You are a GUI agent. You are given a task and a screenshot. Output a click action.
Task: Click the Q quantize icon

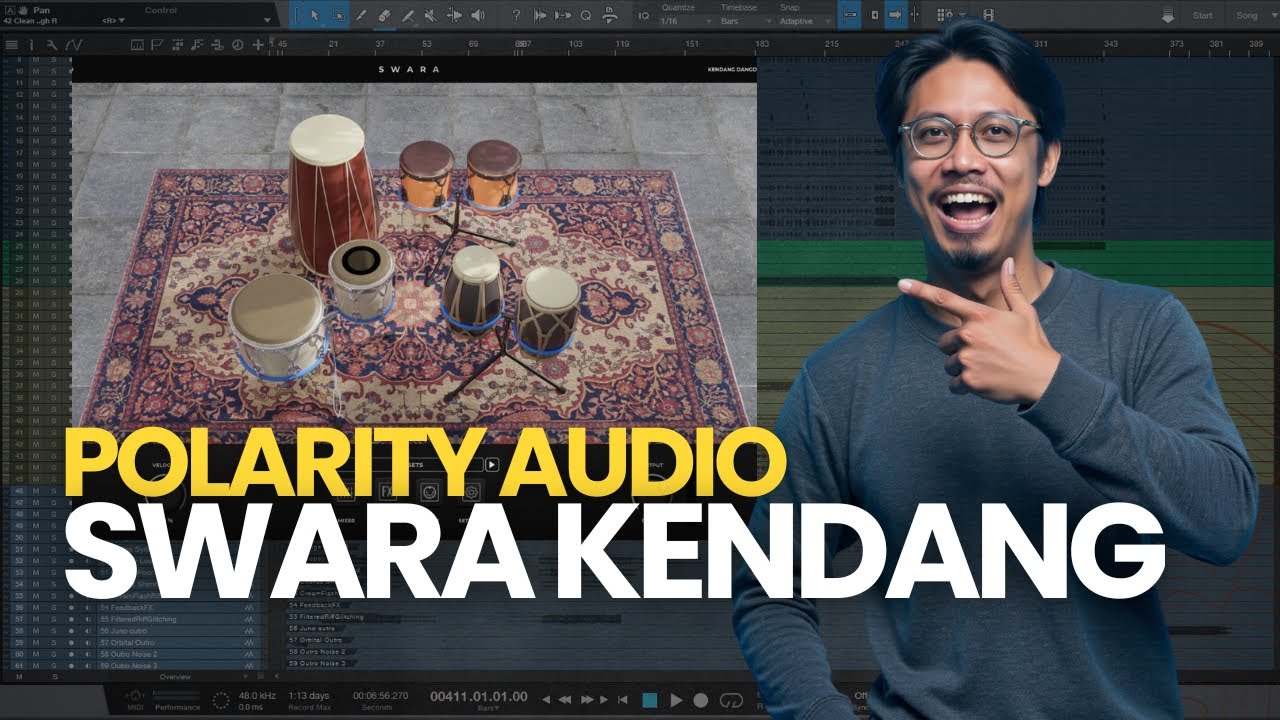pos(585,15)
